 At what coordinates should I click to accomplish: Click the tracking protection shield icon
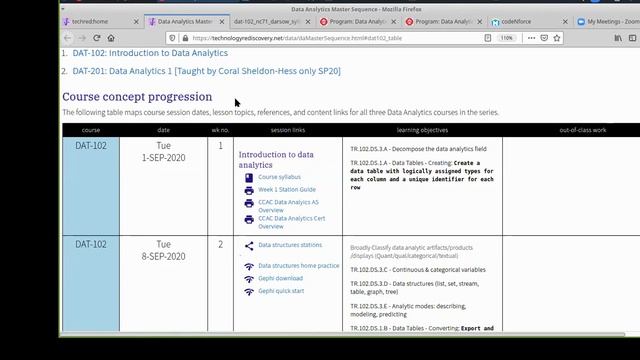172,38
